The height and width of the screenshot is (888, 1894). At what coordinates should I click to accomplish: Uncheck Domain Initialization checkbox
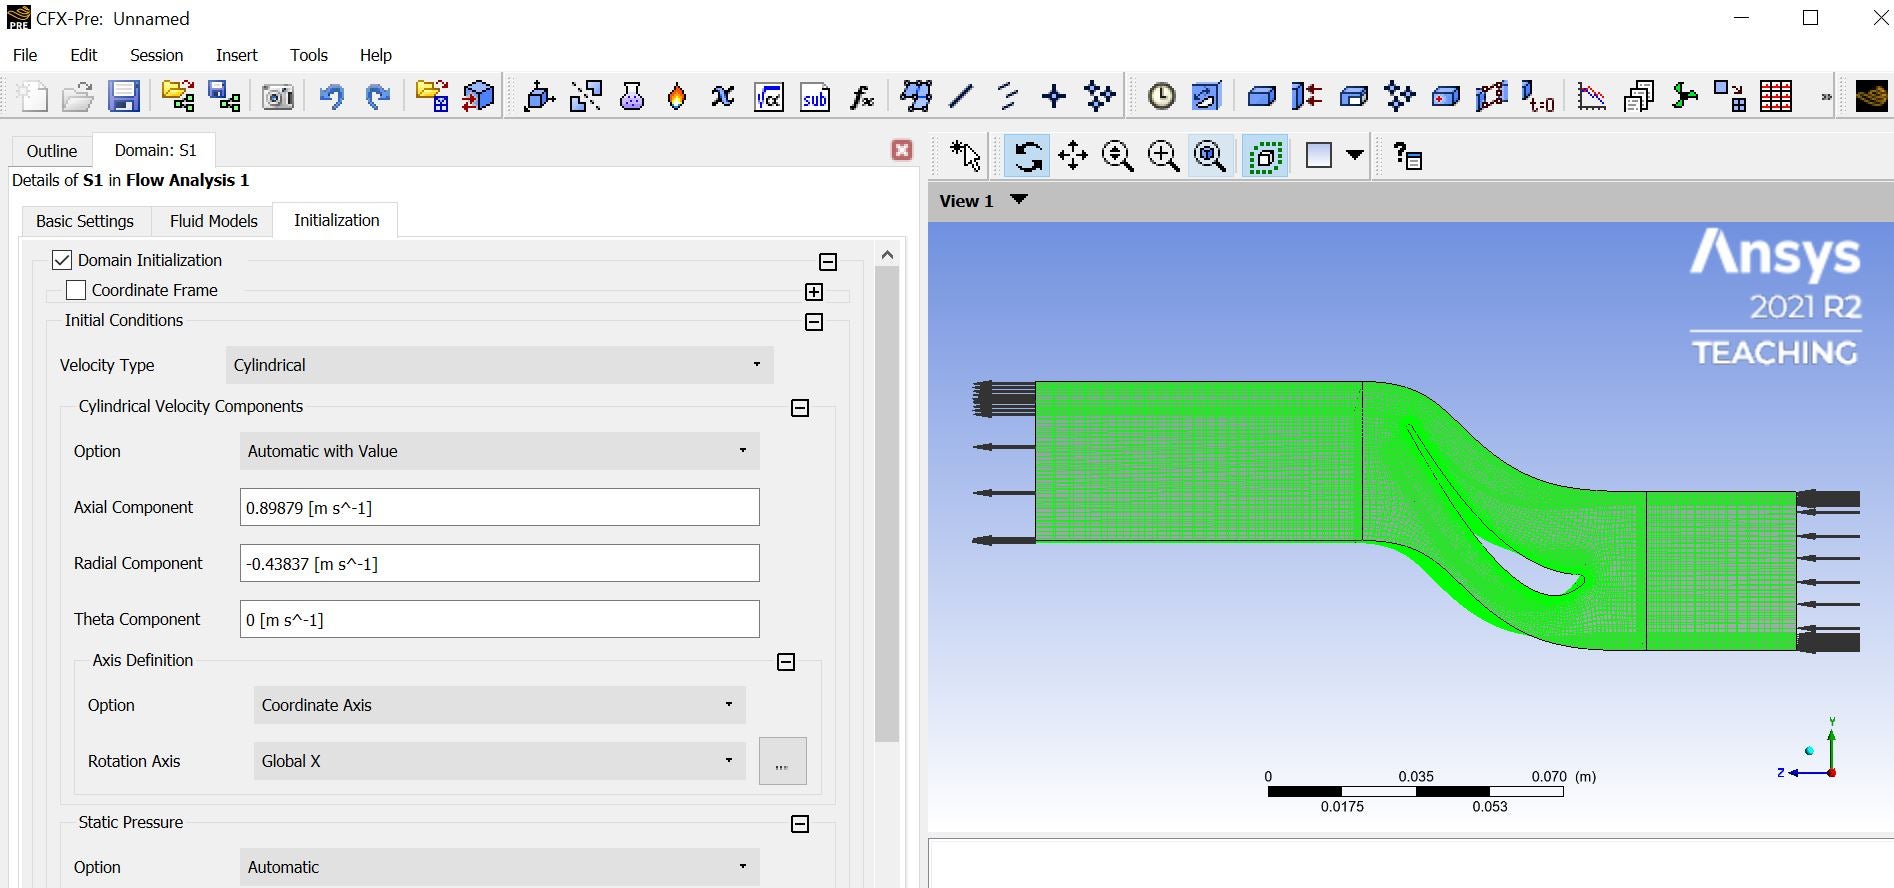coord(62,260)
